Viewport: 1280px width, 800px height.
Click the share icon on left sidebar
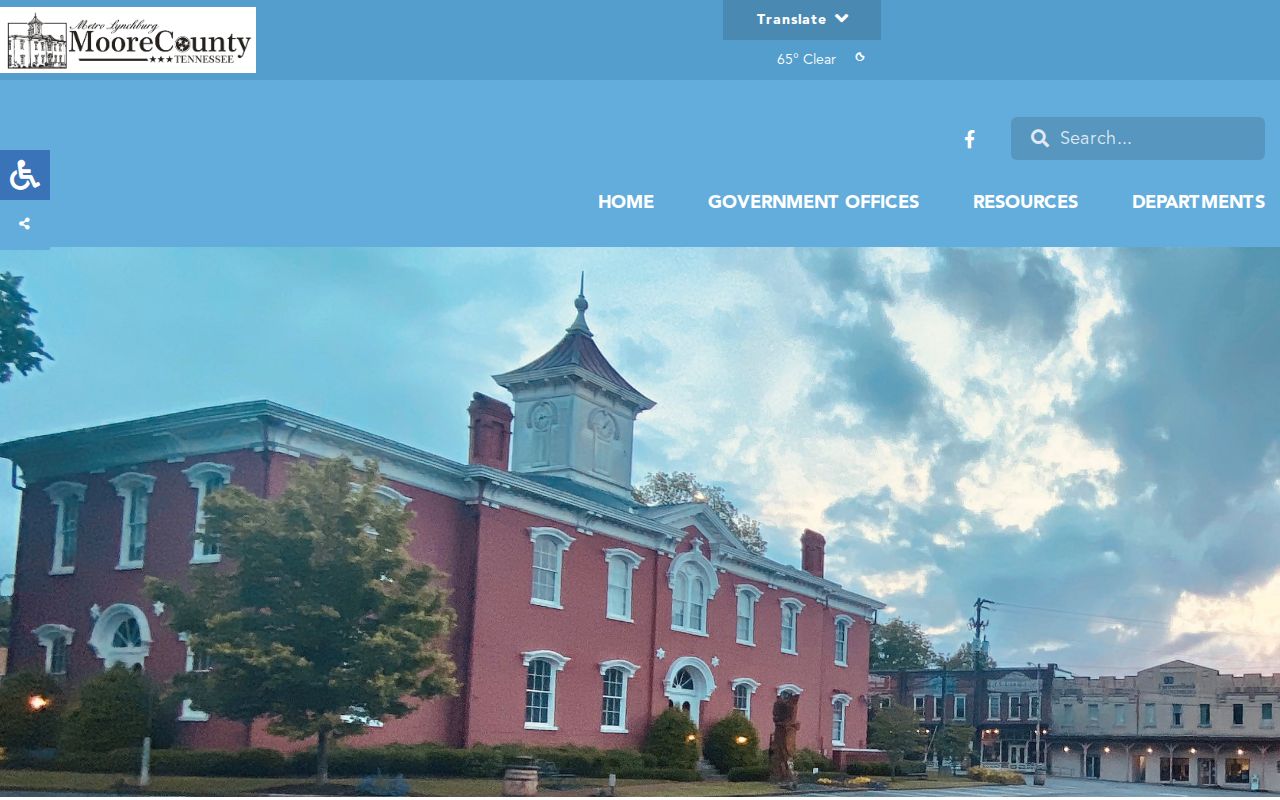[x=24, y=224]
